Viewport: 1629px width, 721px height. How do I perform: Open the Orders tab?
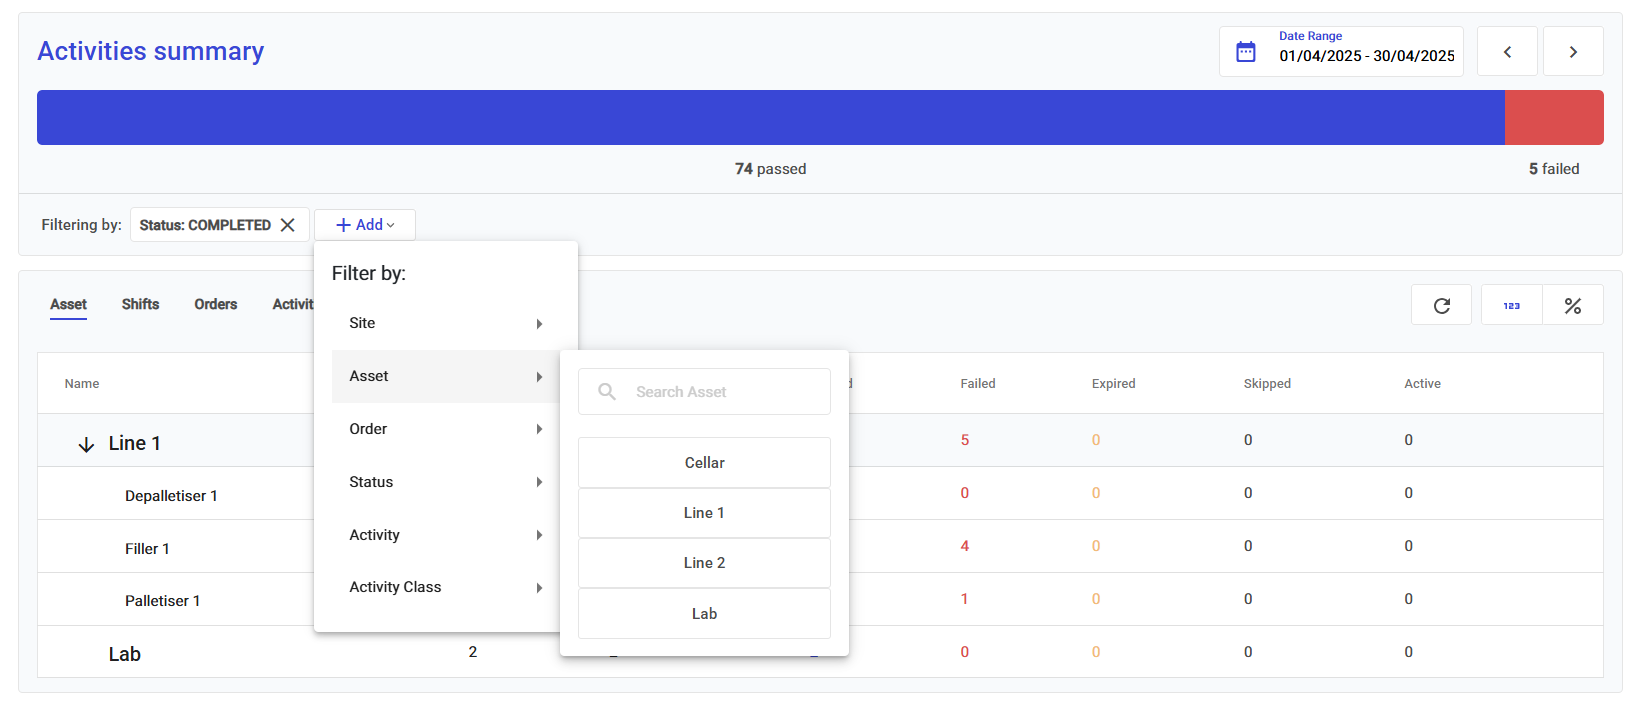click(215, 304)
